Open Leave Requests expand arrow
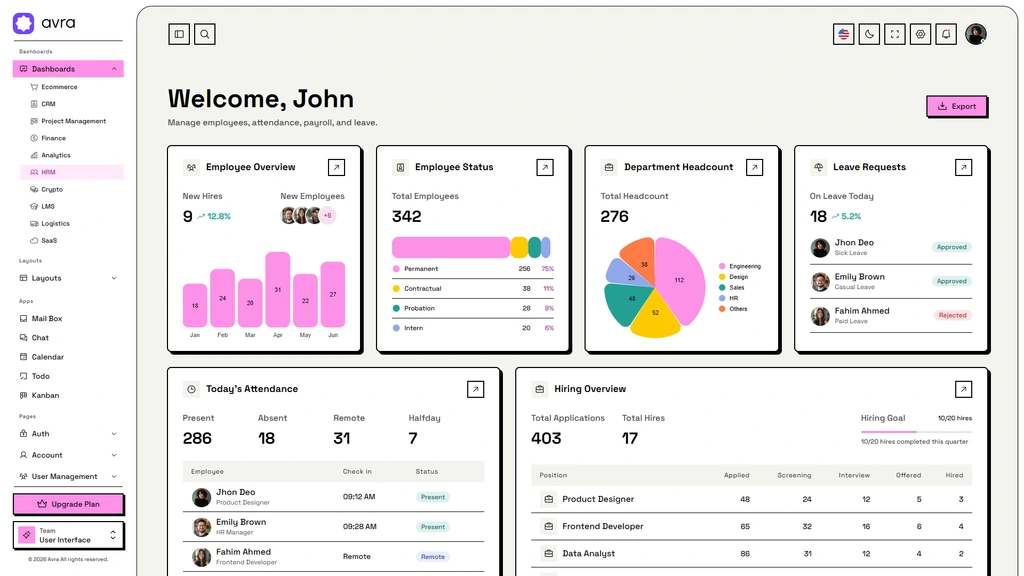The height and width of the screenshot is (576, 1024). tap(963, 167)
